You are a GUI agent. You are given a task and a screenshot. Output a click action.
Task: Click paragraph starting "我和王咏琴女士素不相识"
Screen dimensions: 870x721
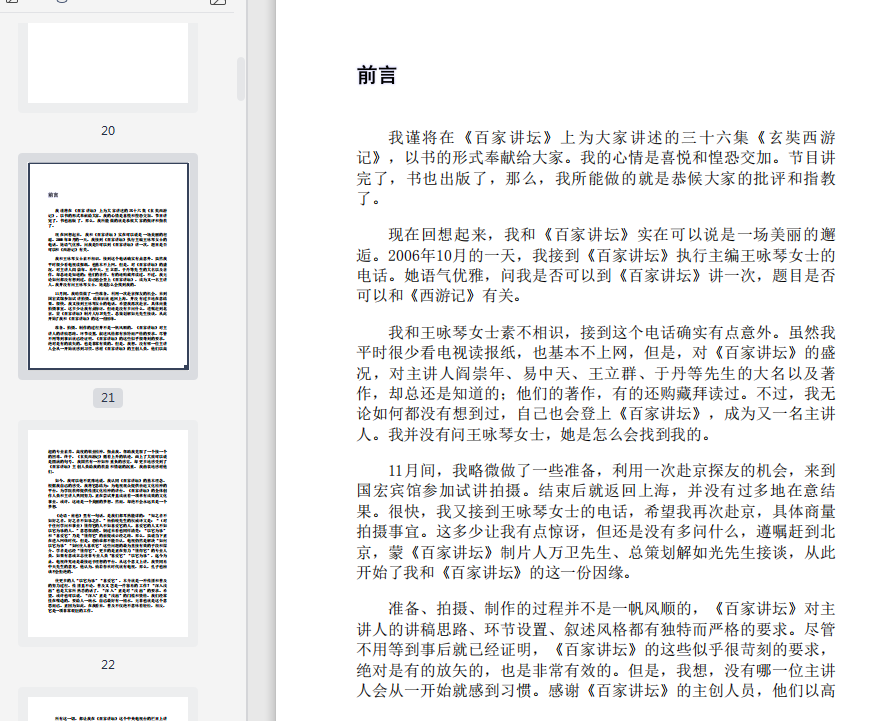(x=596, y=383)
